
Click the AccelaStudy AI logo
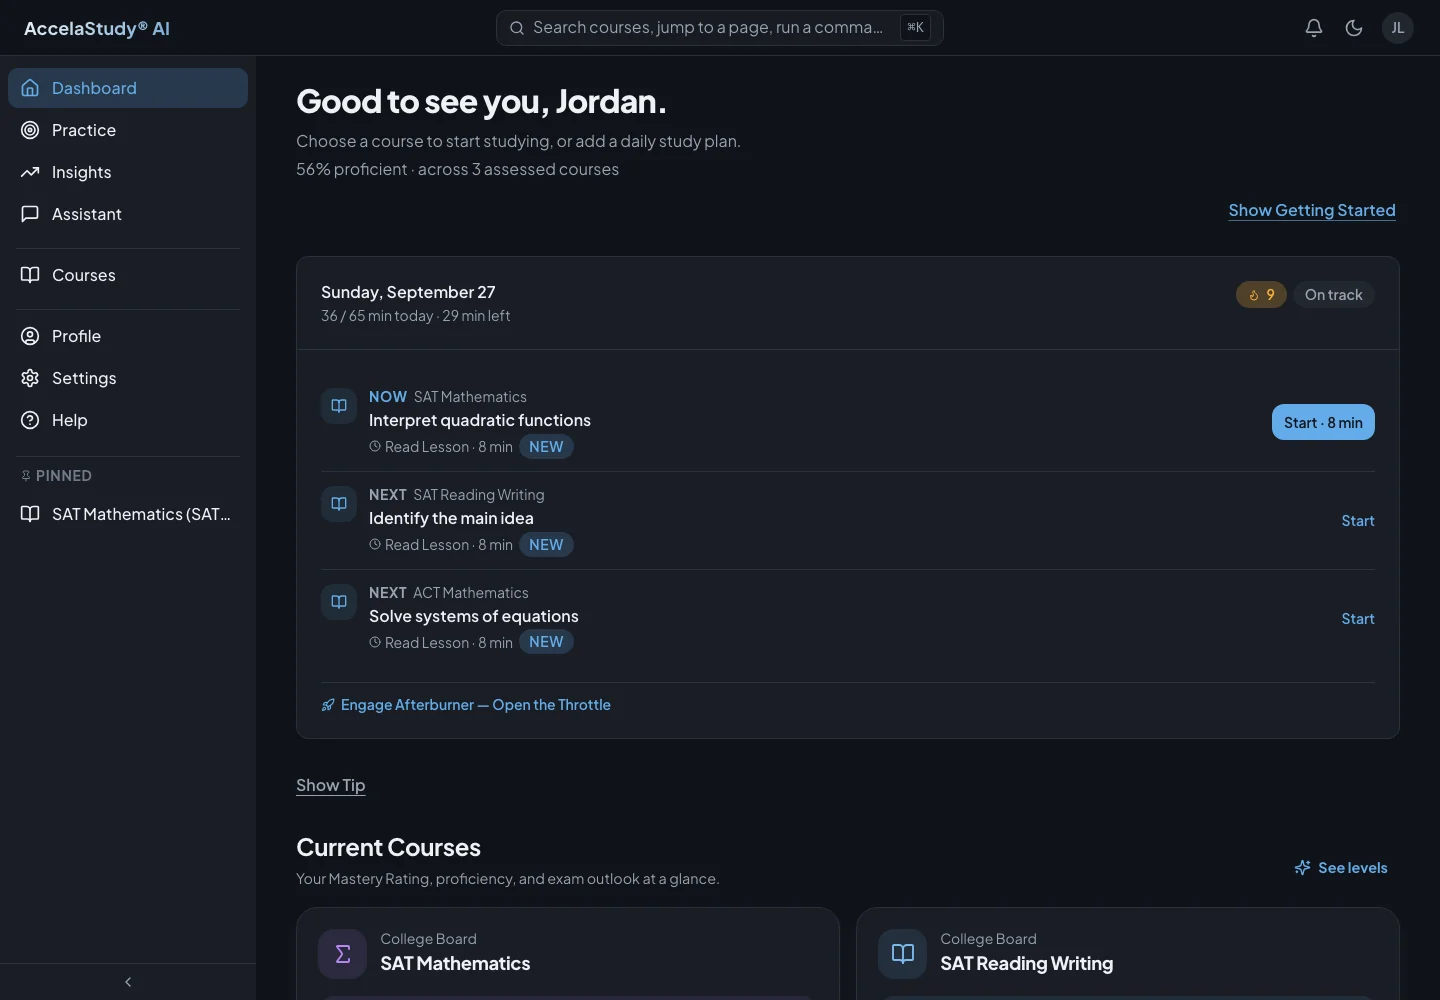click(x=97, y=28)
